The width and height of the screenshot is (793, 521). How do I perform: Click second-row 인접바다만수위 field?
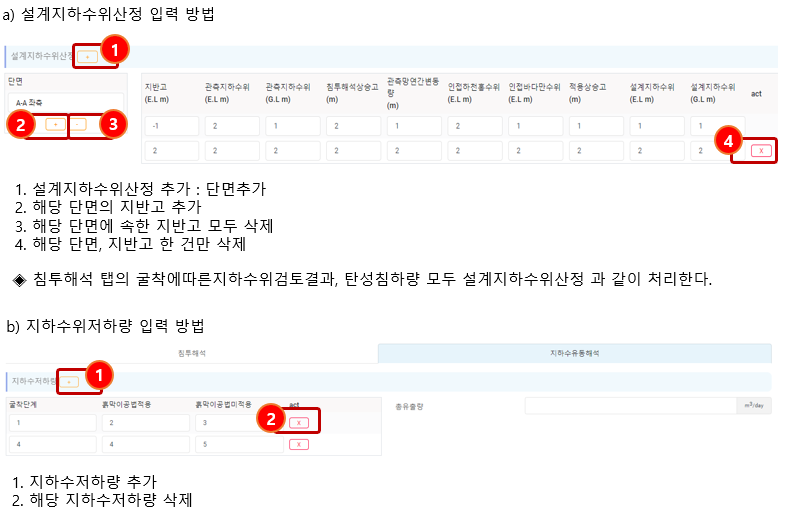click(536, 151)
